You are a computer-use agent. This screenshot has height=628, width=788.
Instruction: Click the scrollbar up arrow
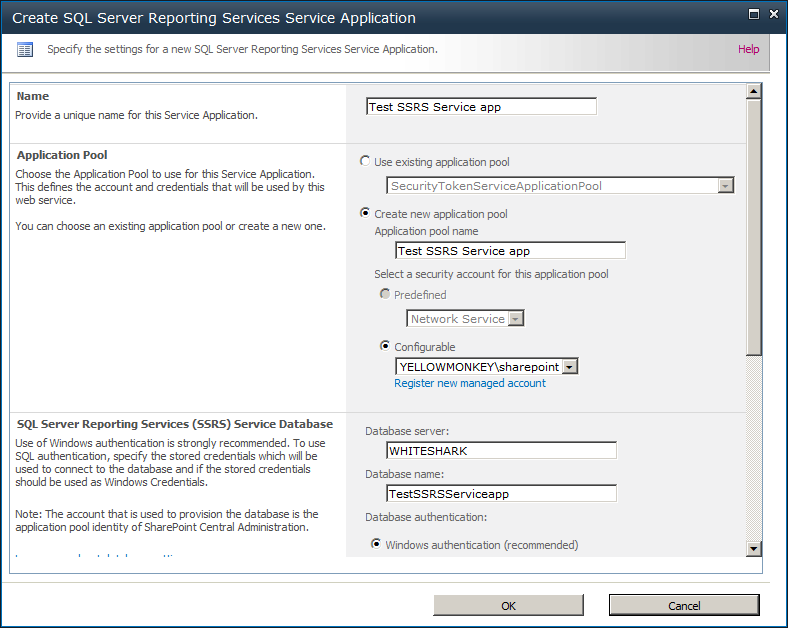(753, 91)
